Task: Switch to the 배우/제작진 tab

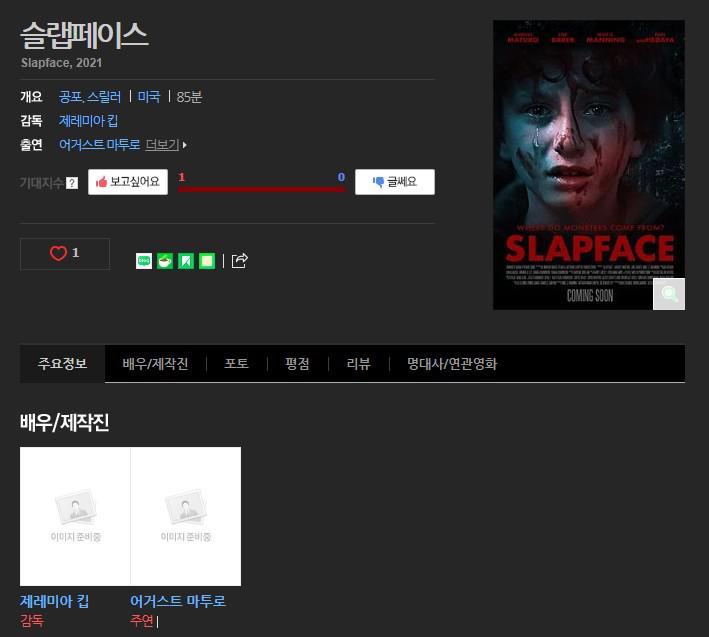Action: pos(155,364)
